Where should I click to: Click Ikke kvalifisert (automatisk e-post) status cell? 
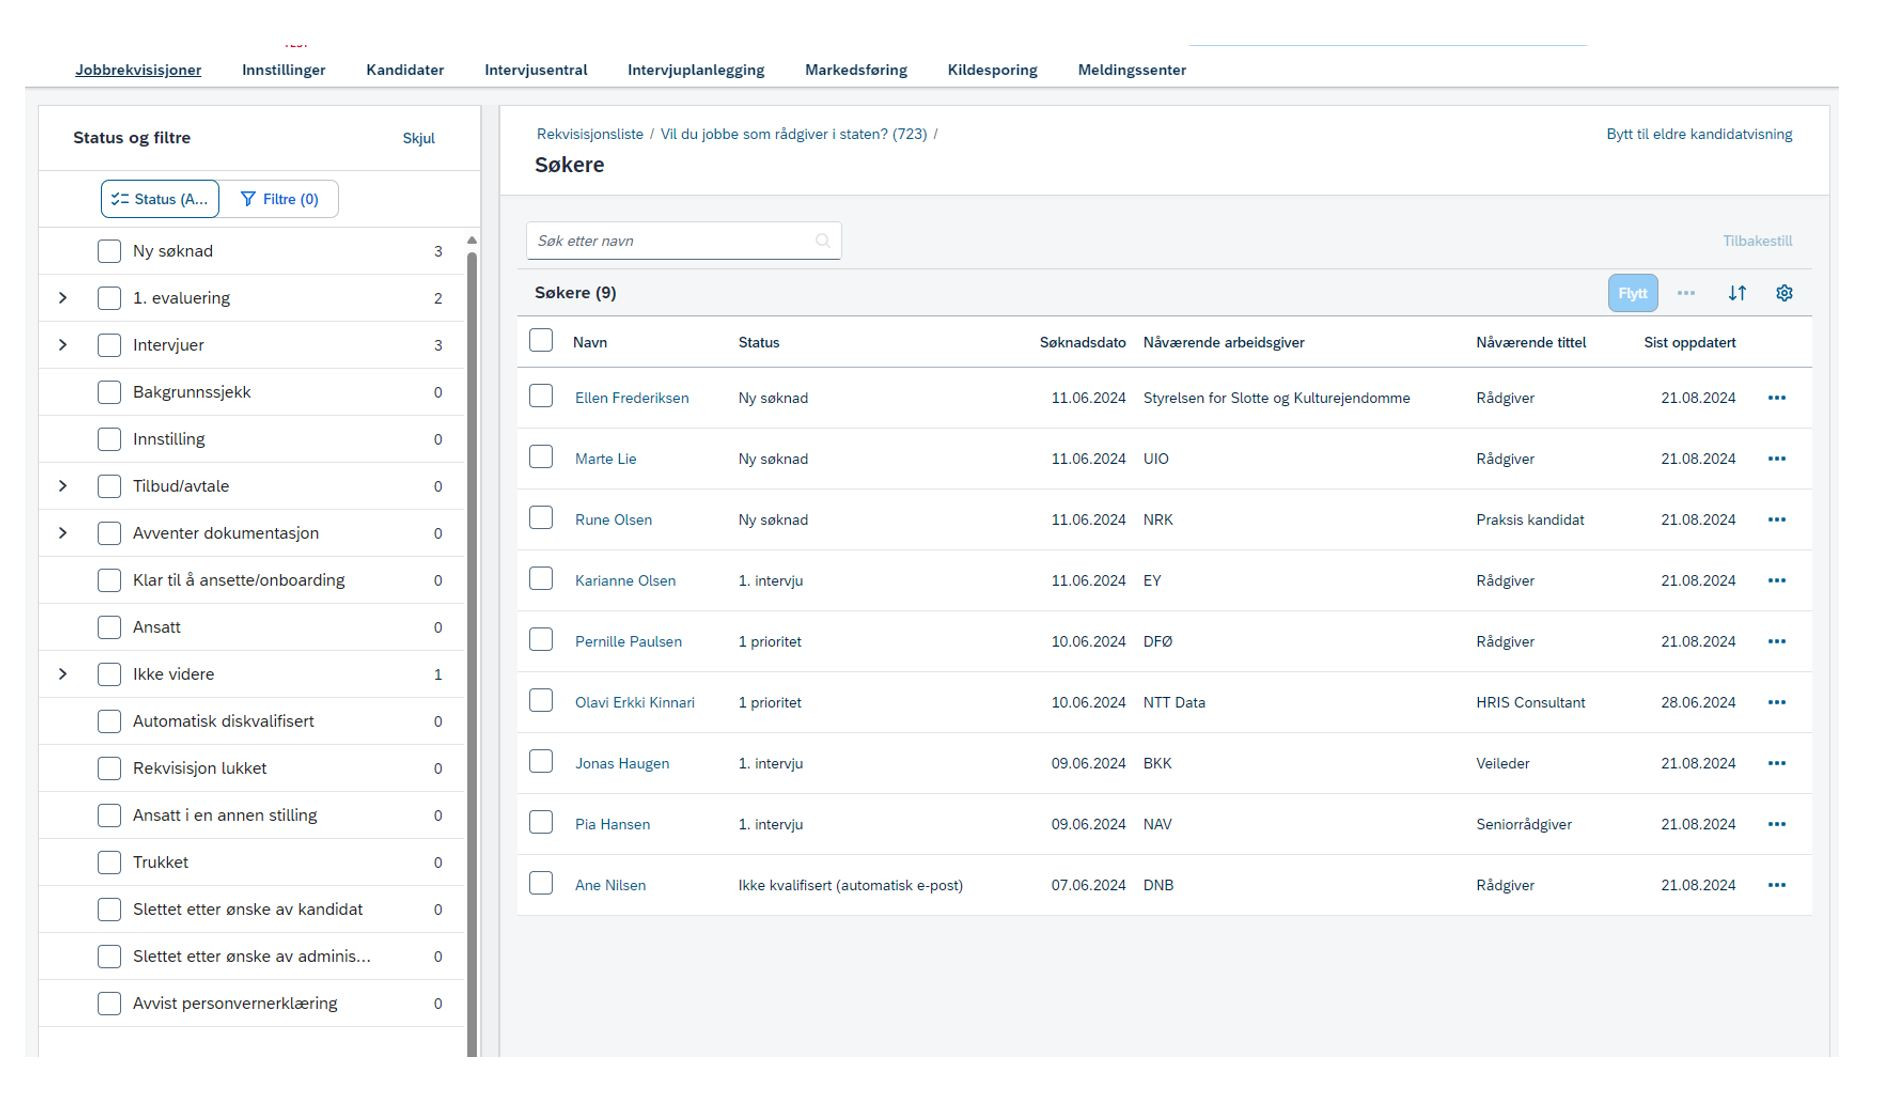tap(851, 886)
